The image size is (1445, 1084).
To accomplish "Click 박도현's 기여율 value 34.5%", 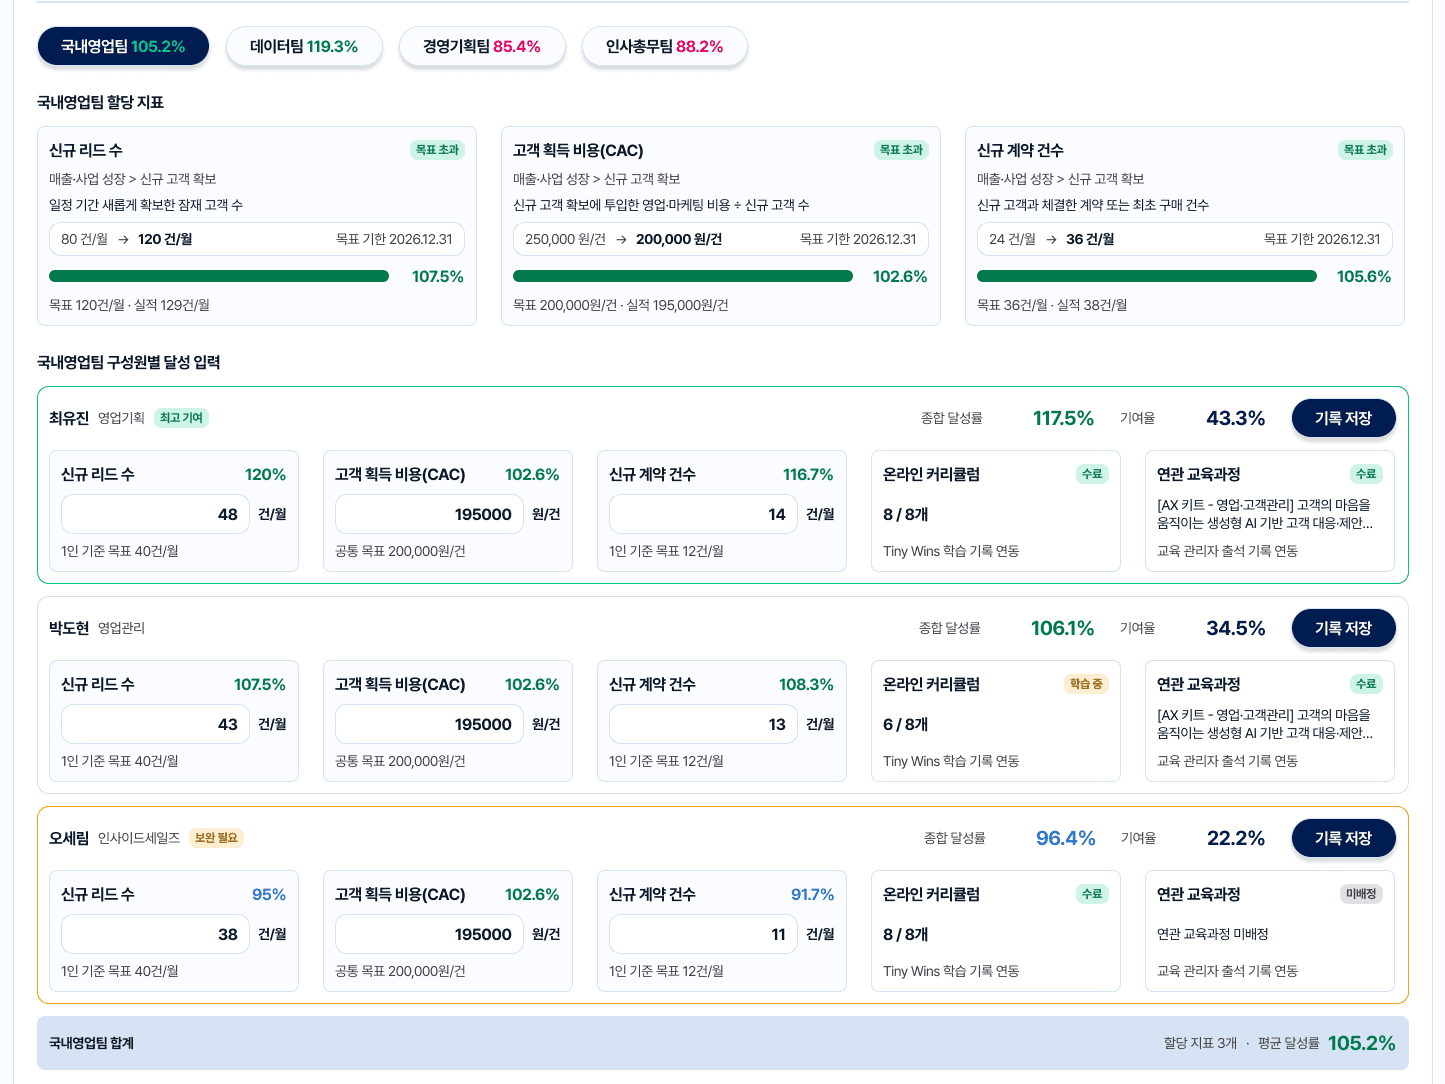I will click(x=1235, y=628).
